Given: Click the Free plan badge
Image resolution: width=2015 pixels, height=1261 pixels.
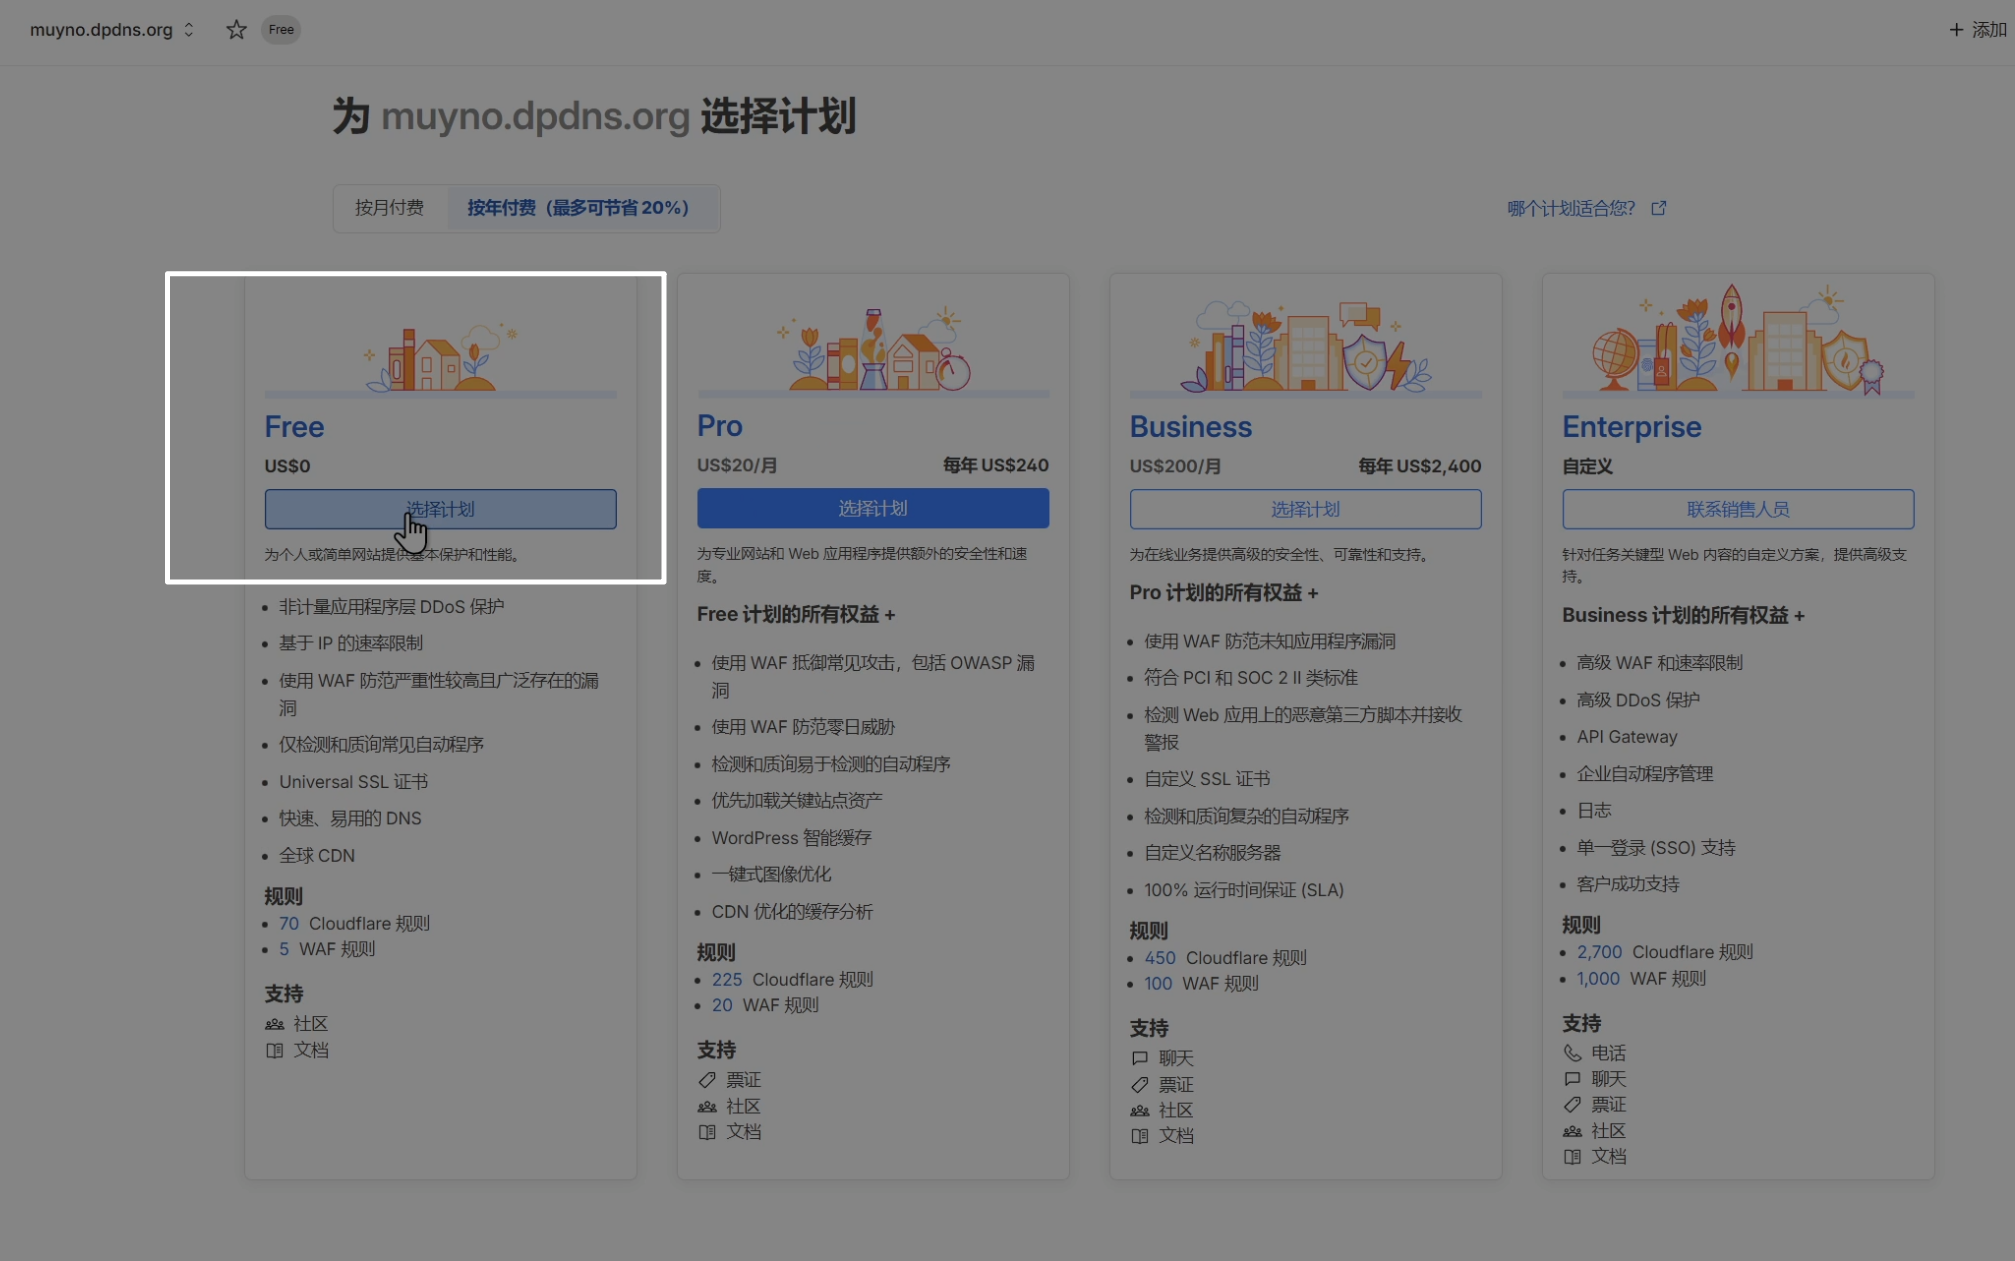Looking at the screenshot, I should 281,30.
